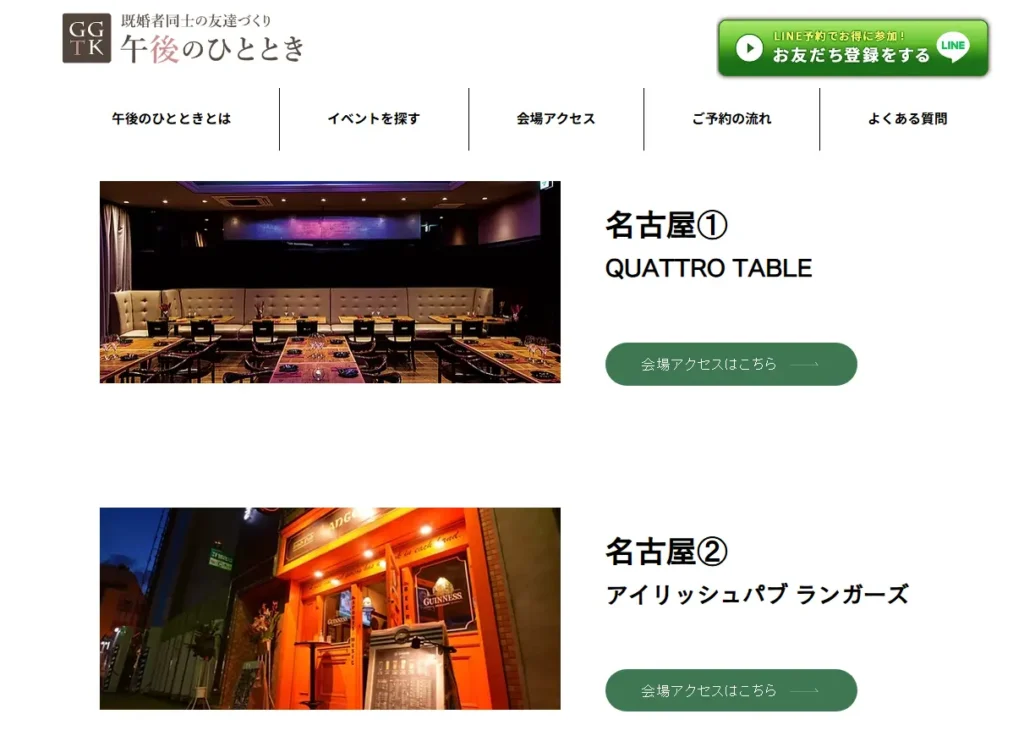The image size is (1024, 736).
Task: Click the 名古屋① heading
Action: pyautogui.click(x=666, y=225)
